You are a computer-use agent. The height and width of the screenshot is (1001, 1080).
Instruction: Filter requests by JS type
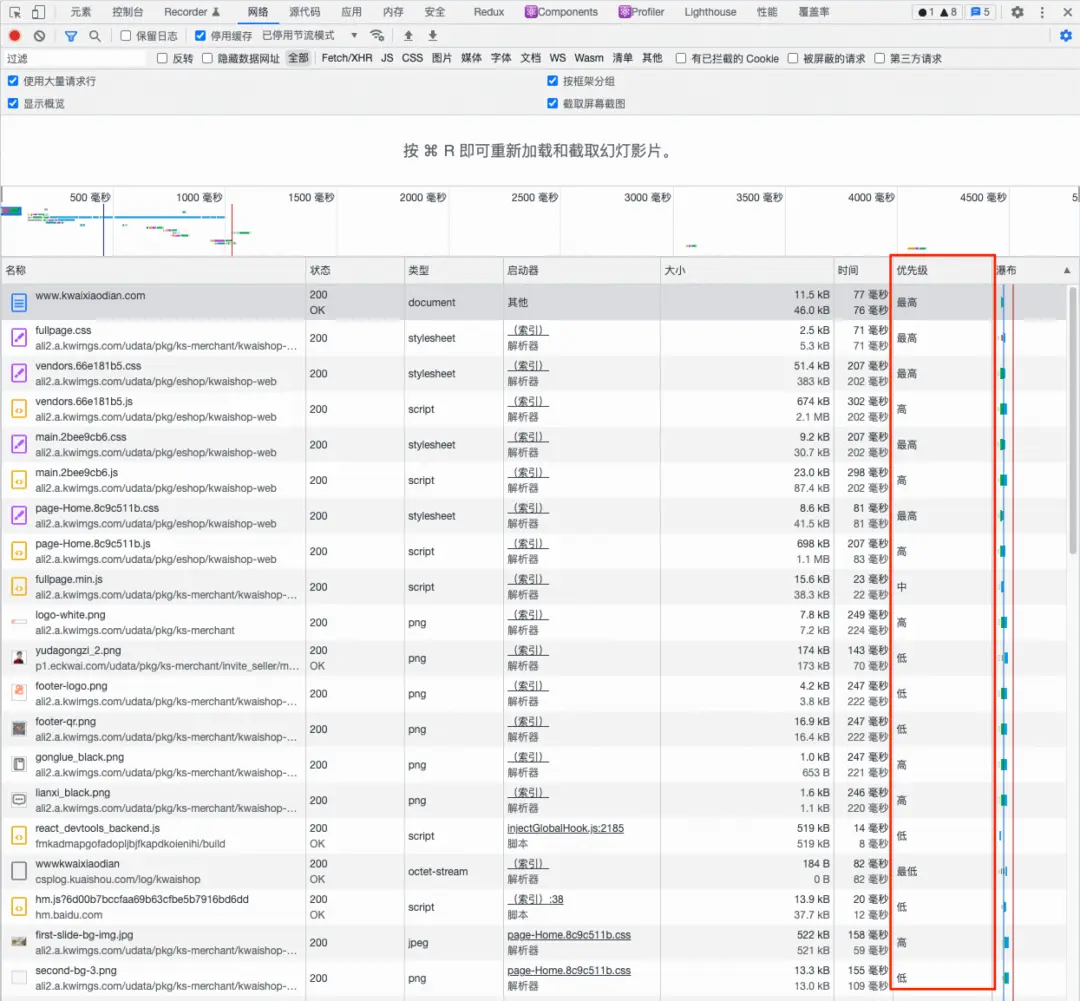[387, 59]
